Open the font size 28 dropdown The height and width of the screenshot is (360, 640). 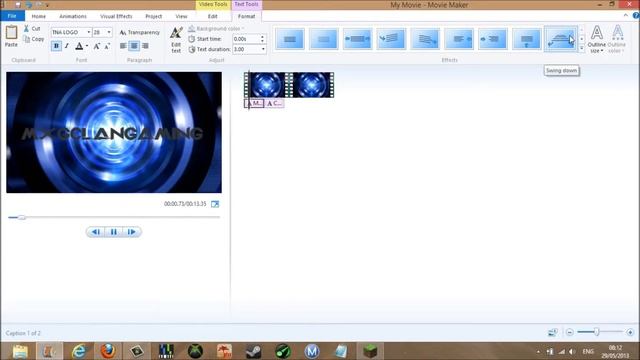(109, 32)
